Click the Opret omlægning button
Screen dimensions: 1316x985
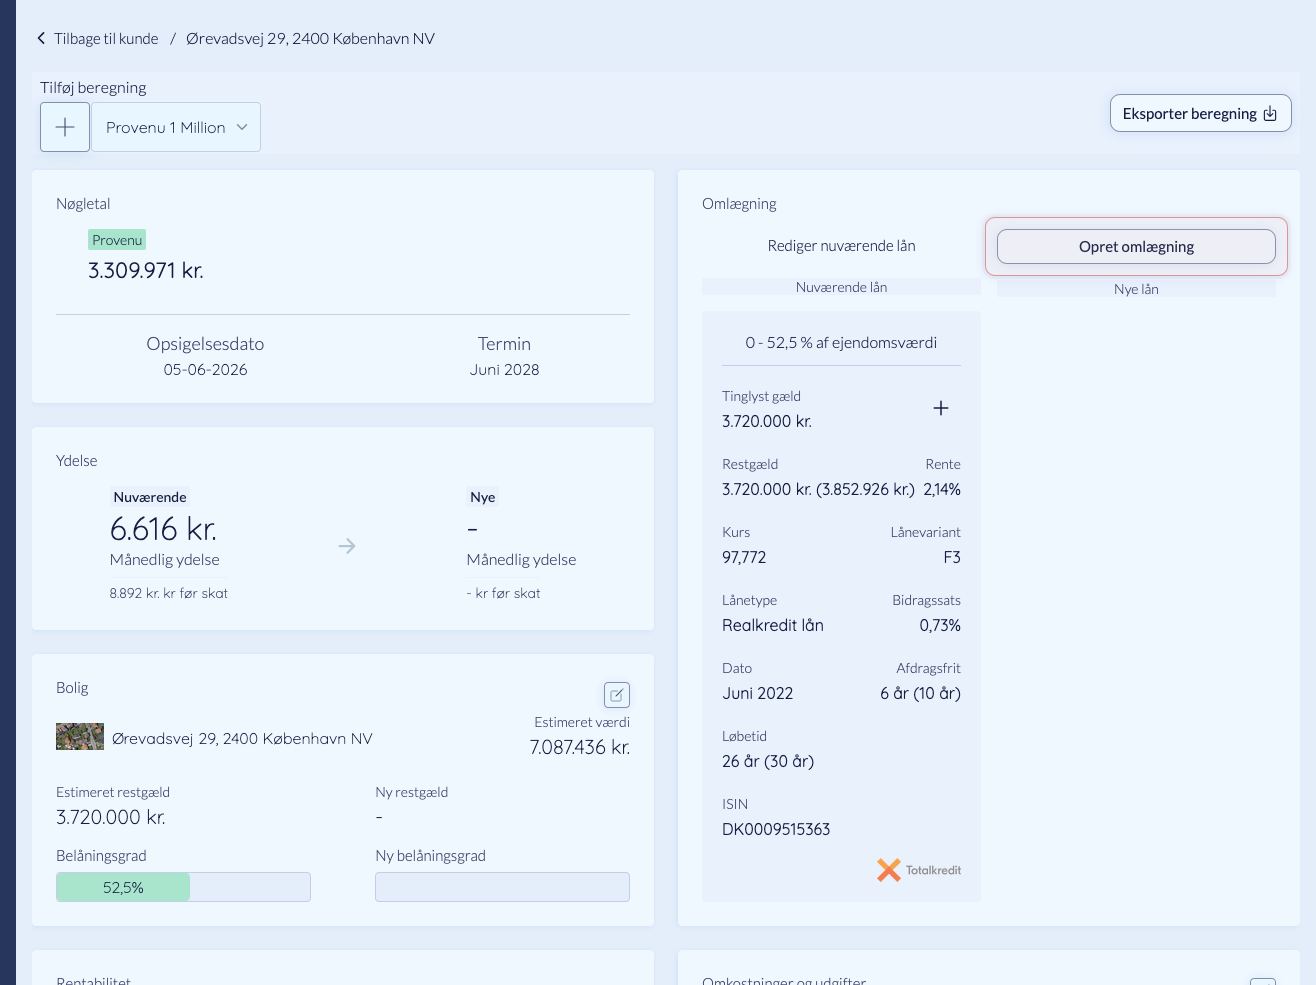pos(1136,247)
